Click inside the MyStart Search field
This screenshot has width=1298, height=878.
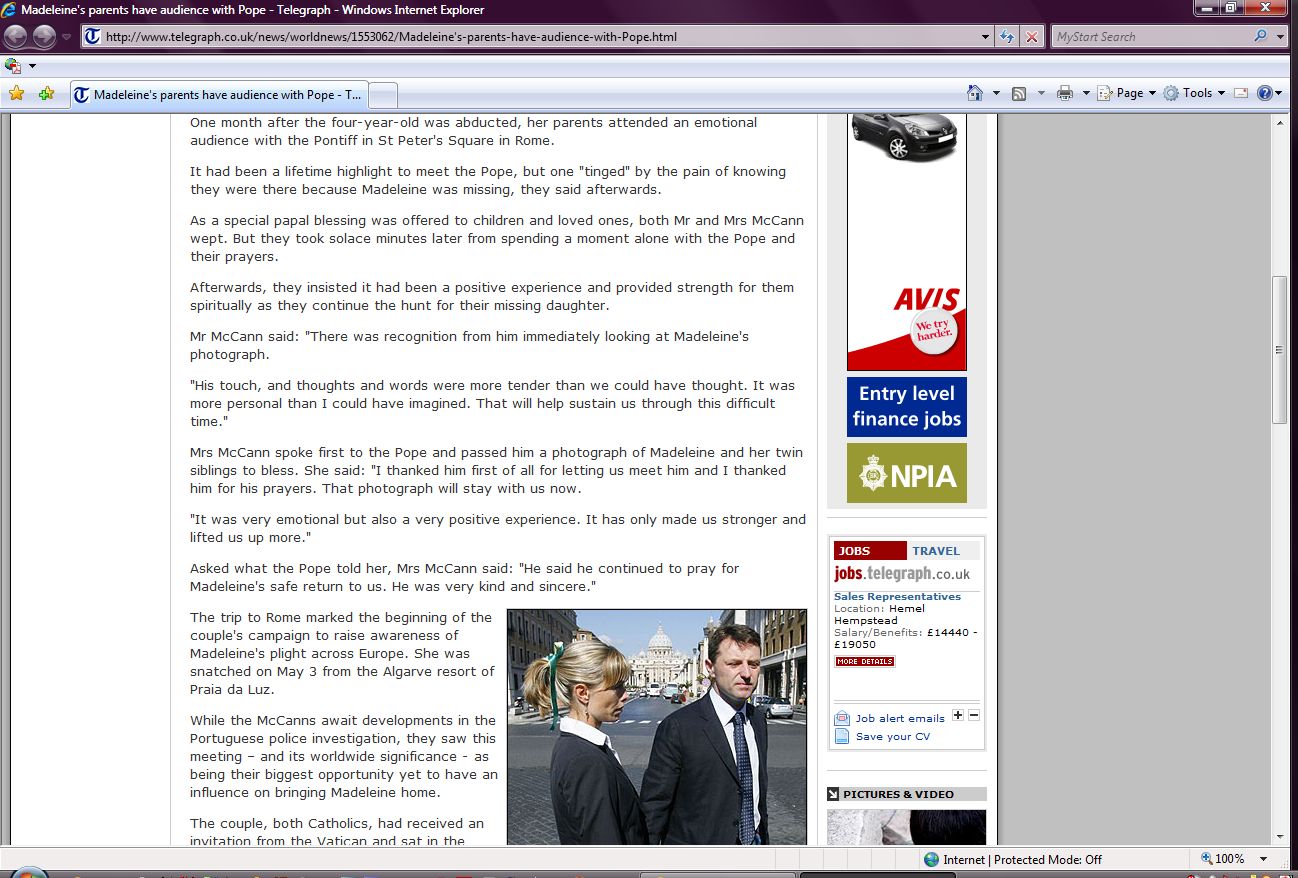point(1150,37)
